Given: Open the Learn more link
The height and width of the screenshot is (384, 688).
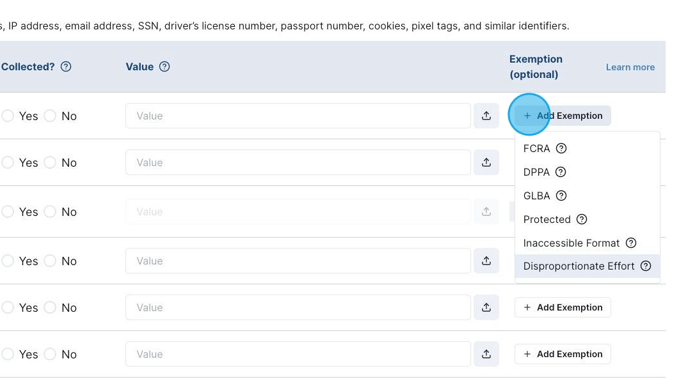Looking at the screenshot, I should click(x=630, y=67).
